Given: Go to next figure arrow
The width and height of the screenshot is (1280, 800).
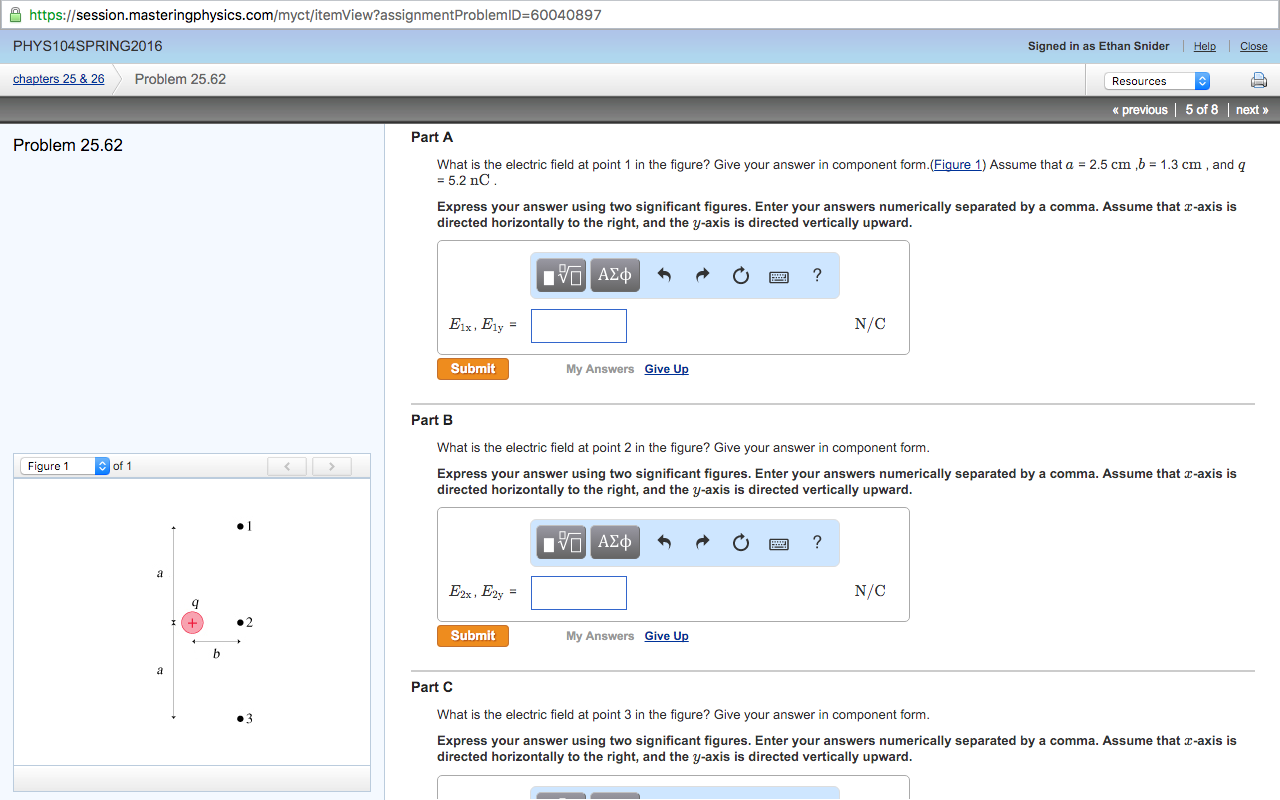Looking at the screenshot, I should coord(332,466).
